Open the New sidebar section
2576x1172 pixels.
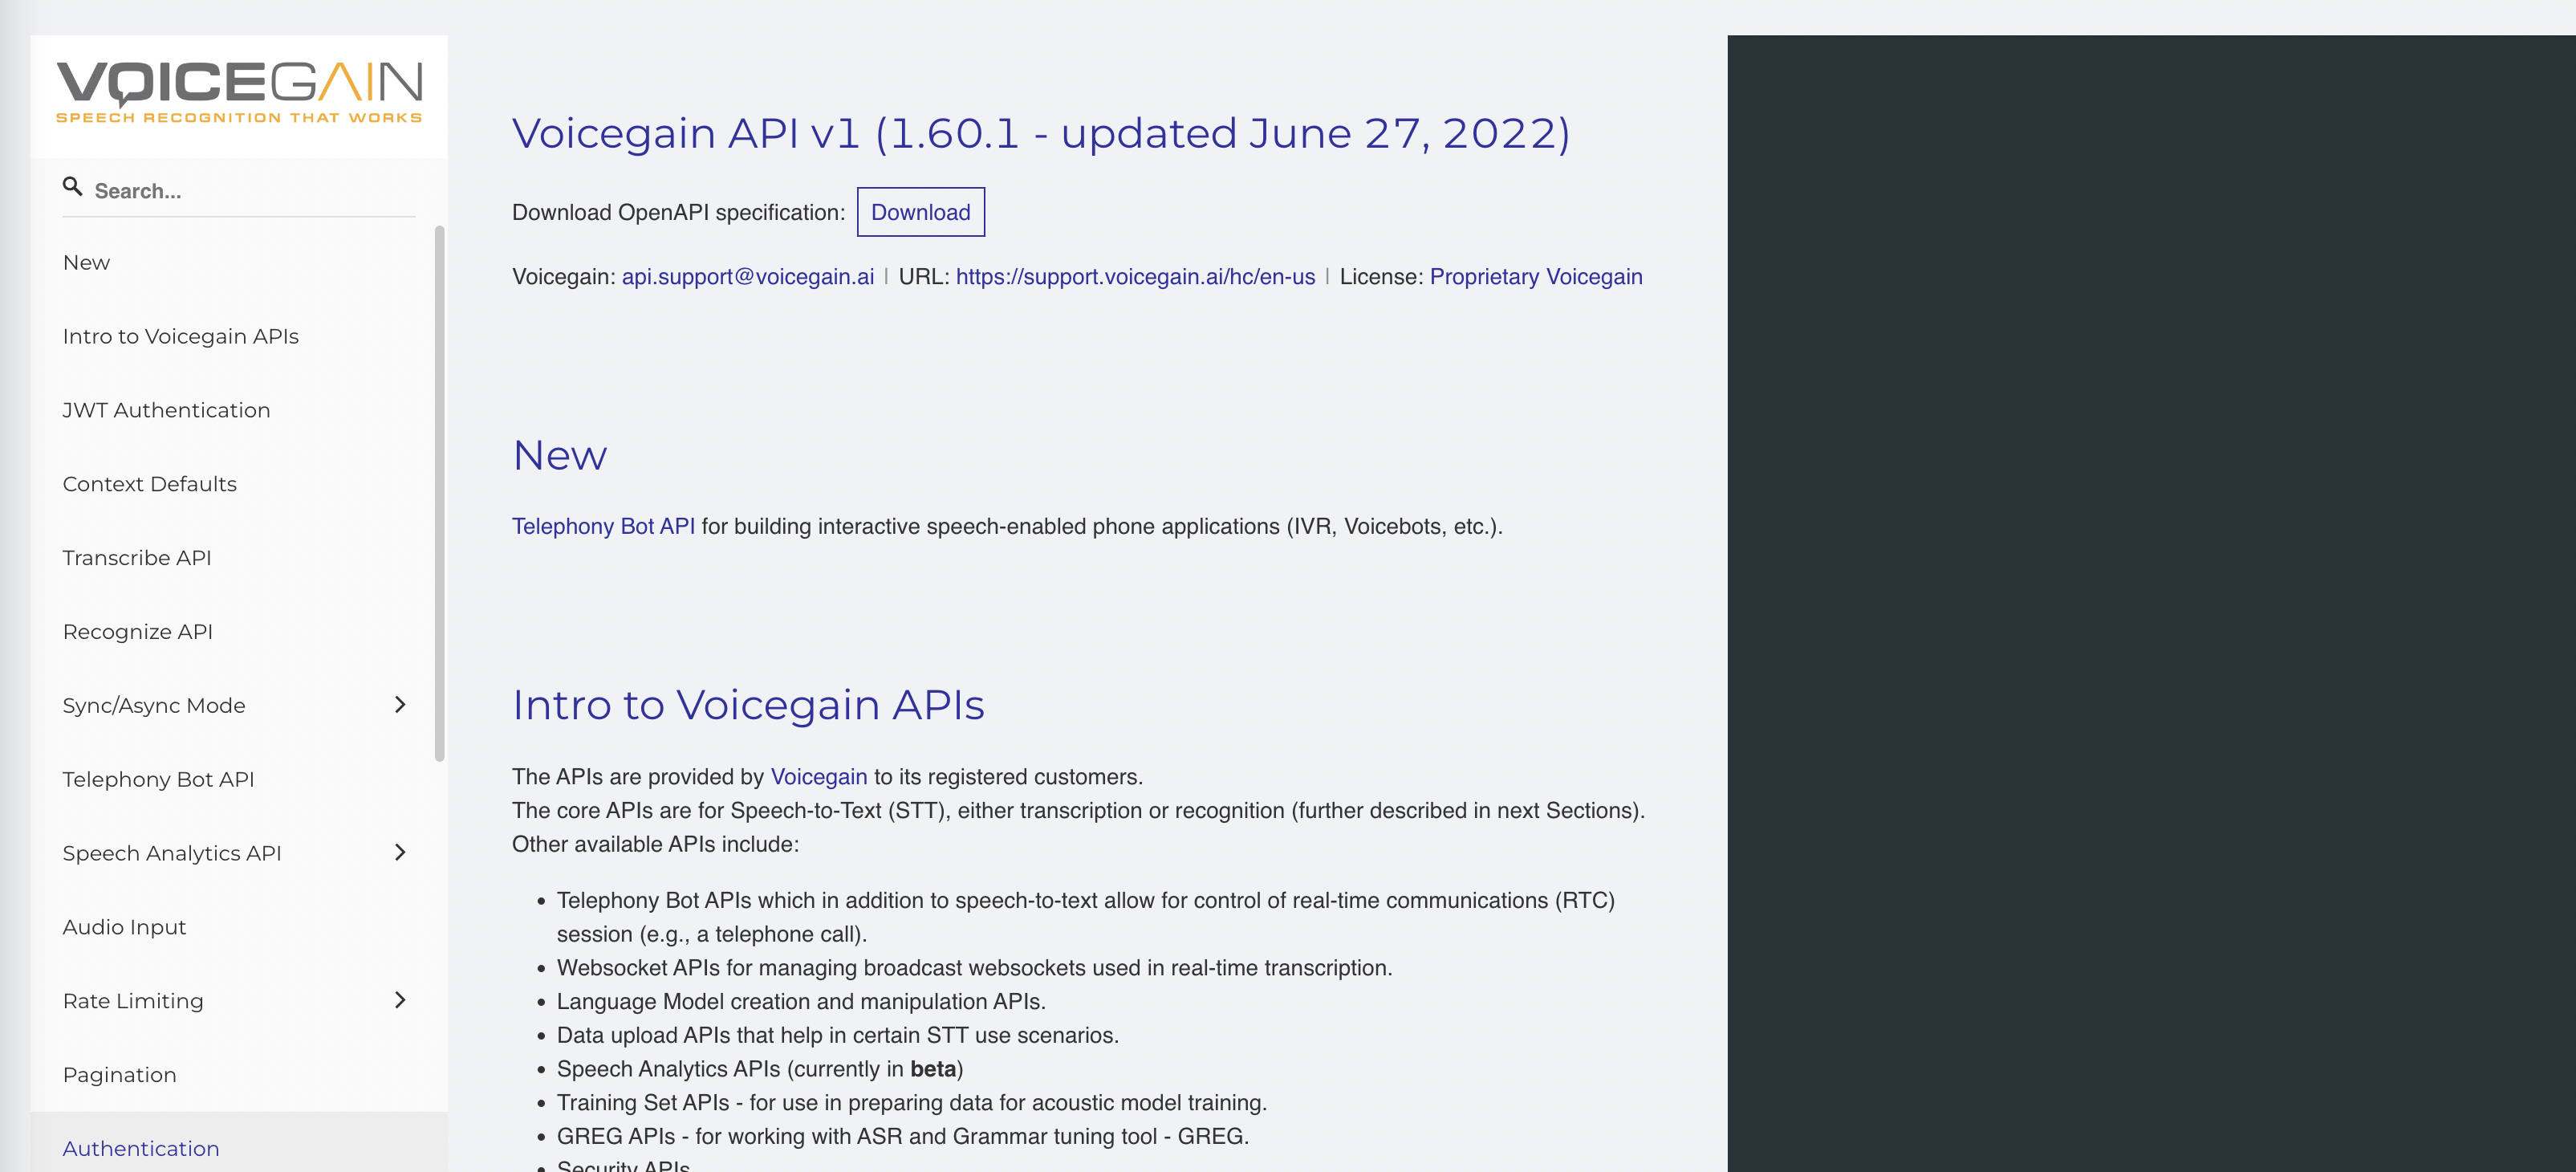pos(239,263)
